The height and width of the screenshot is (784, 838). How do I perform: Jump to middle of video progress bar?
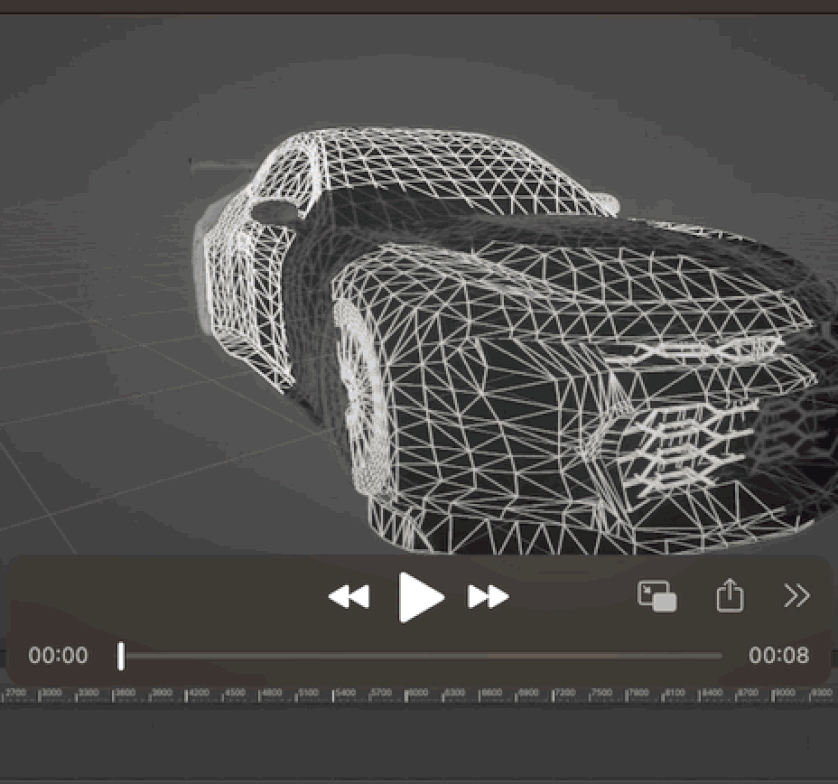click(420, 656)
